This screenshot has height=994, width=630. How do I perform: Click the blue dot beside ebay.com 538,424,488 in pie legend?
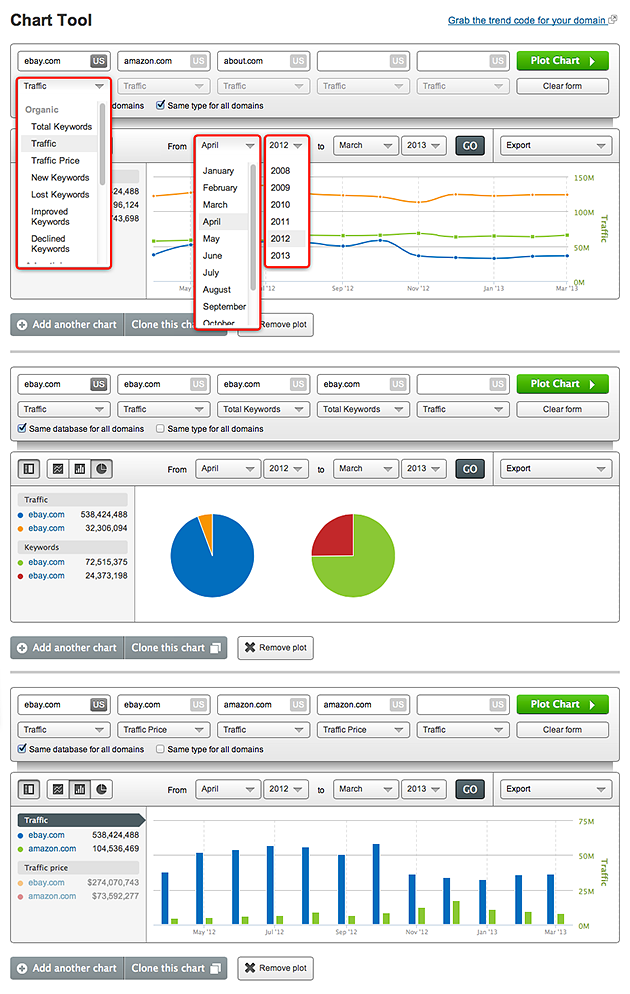(21, 515)
